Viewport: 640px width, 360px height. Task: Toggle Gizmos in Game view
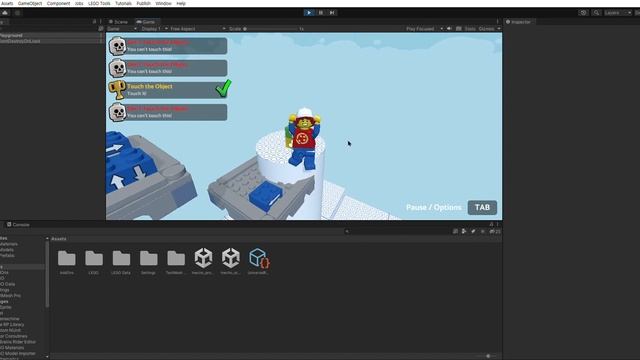486,29
